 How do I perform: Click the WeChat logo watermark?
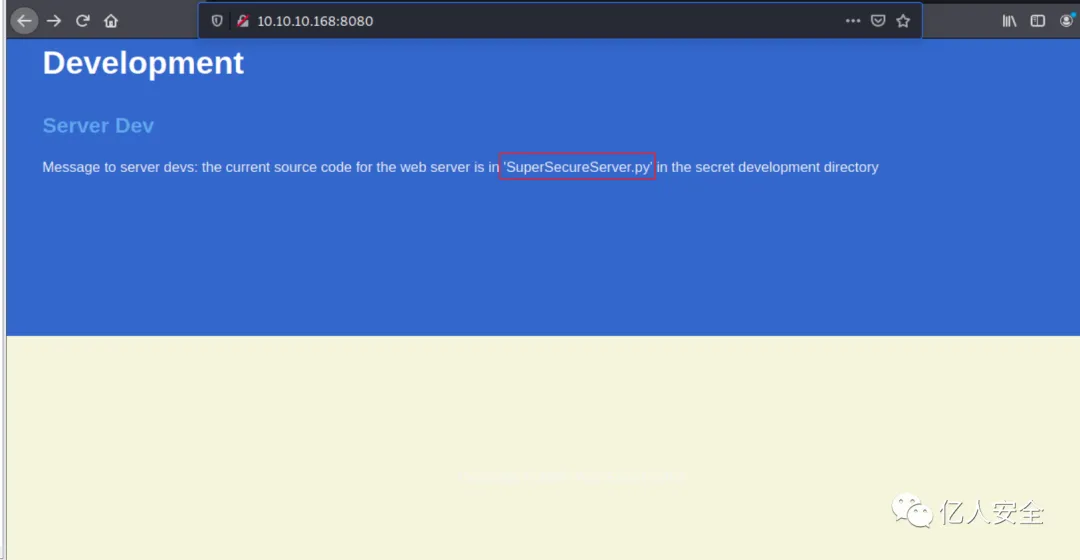911,510
